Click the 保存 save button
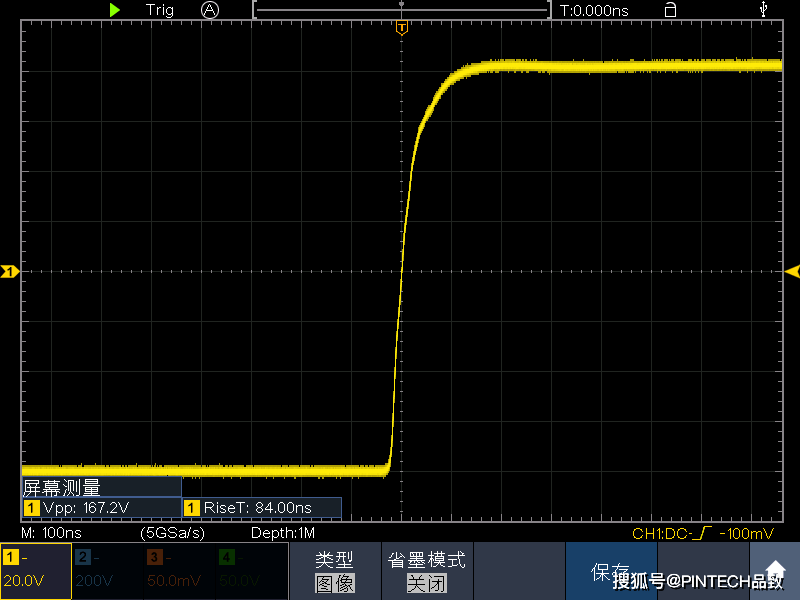 [611, 571]
